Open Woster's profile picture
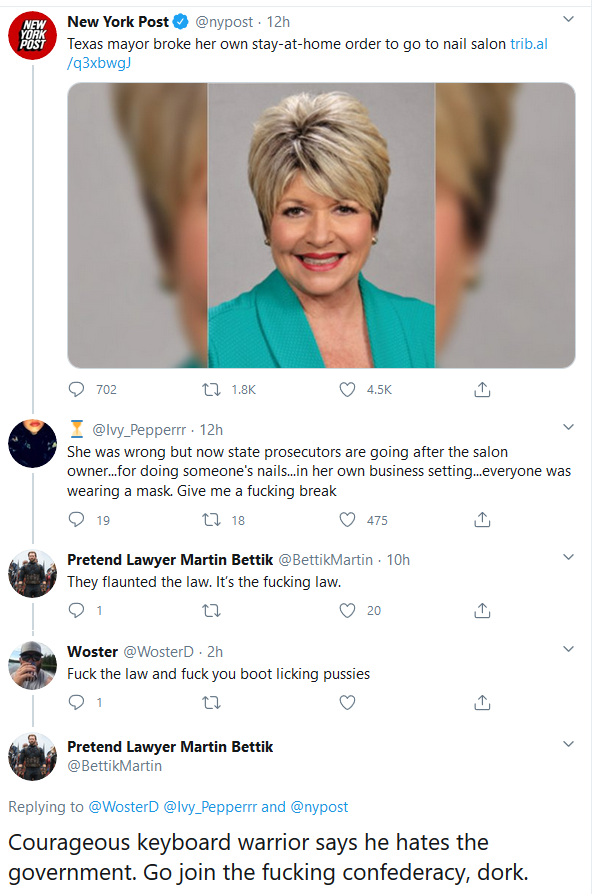The height and width of the screenshot is (894, 606). [32, 665]
